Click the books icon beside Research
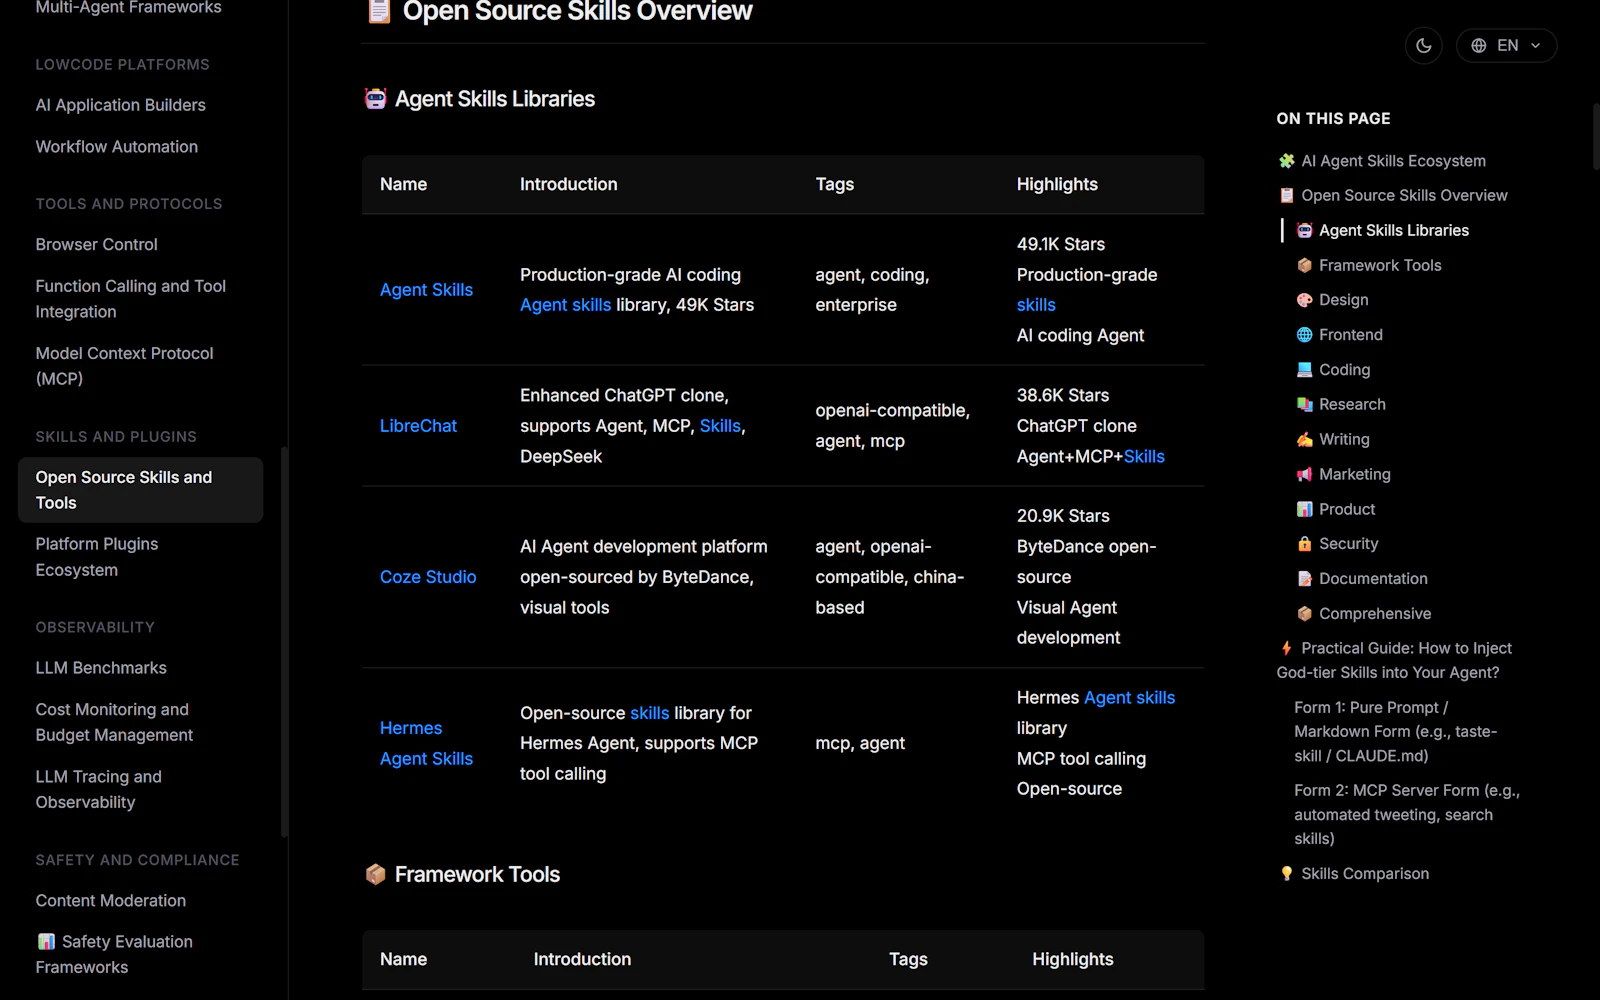1600x1000 pixels. (1304, 405)
